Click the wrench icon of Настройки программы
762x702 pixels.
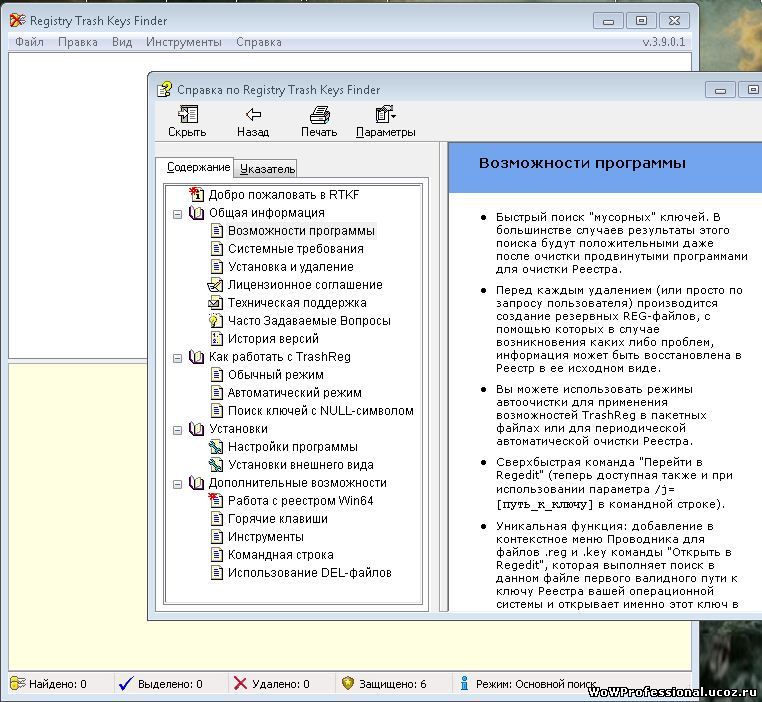point(215,447)
